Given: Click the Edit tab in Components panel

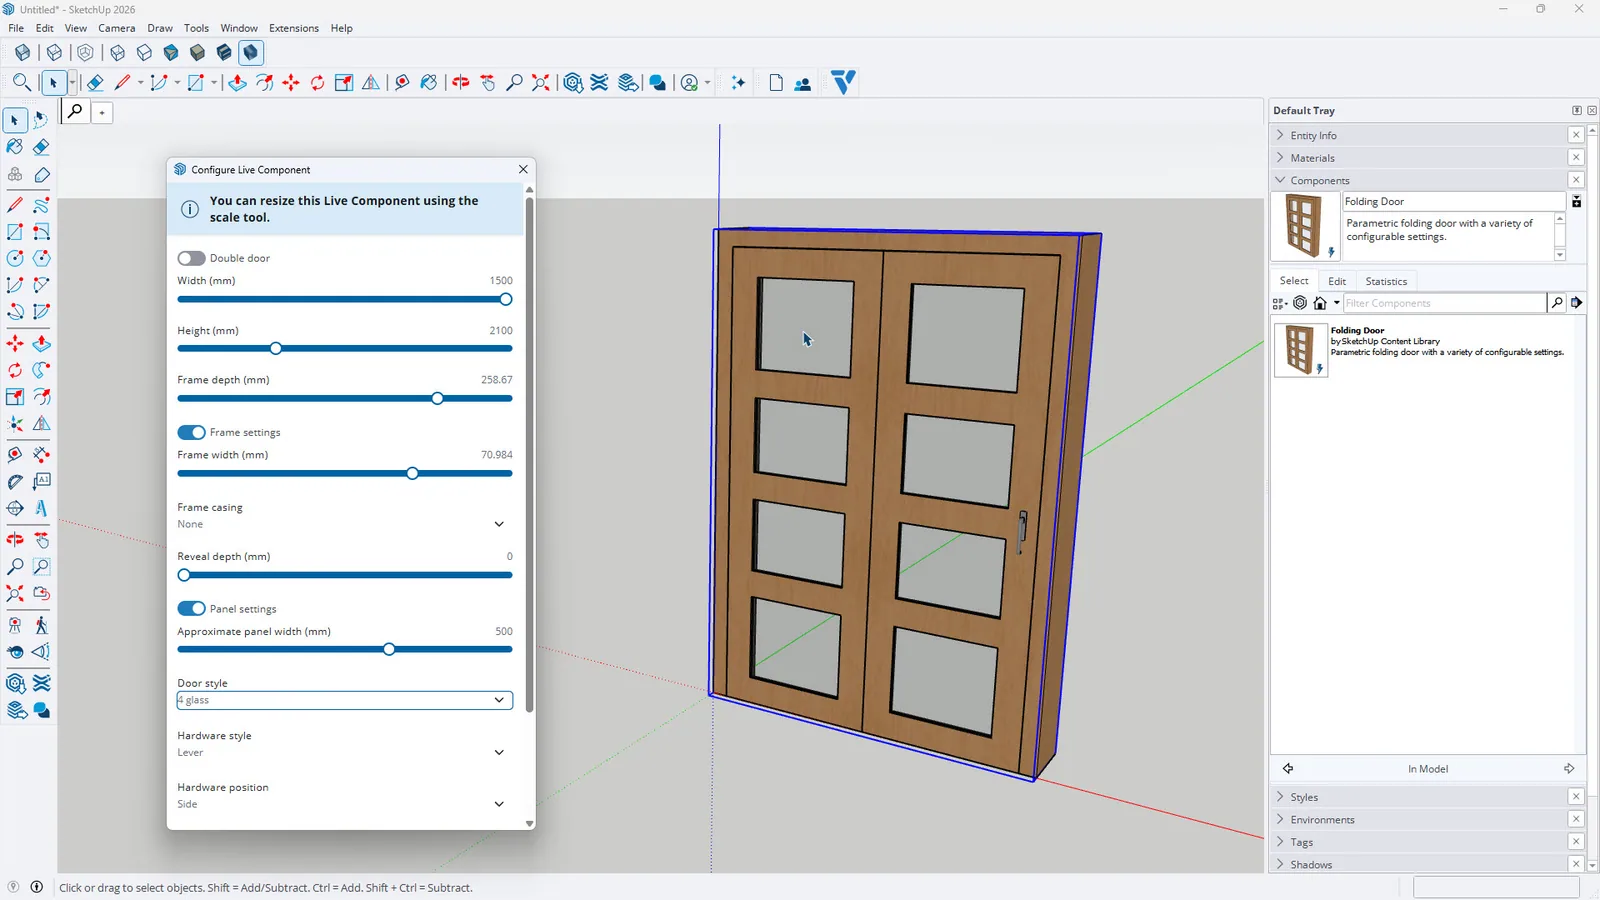Looking at the screenshot, I should pos(1337,281).
